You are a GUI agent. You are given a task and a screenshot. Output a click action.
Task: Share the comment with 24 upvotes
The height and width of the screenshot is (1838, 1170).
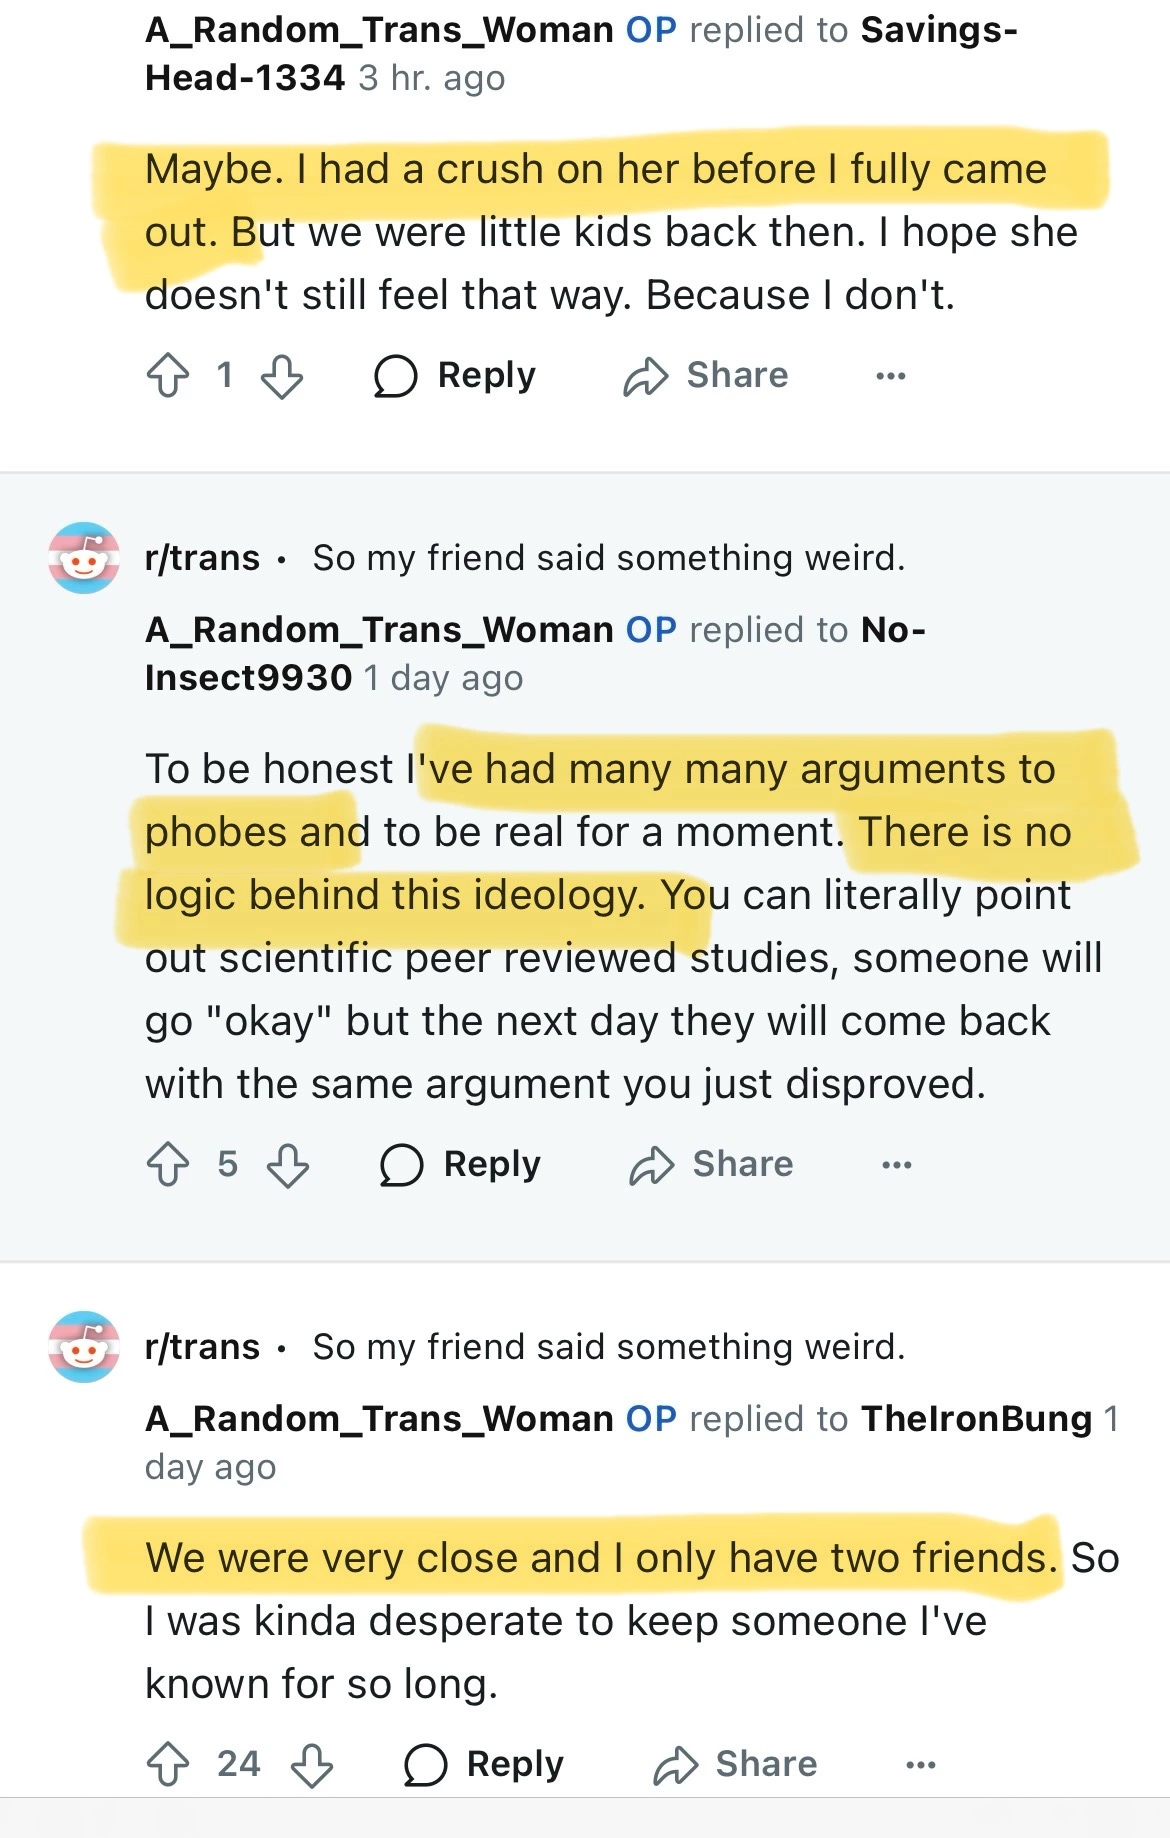[735, 1764]
